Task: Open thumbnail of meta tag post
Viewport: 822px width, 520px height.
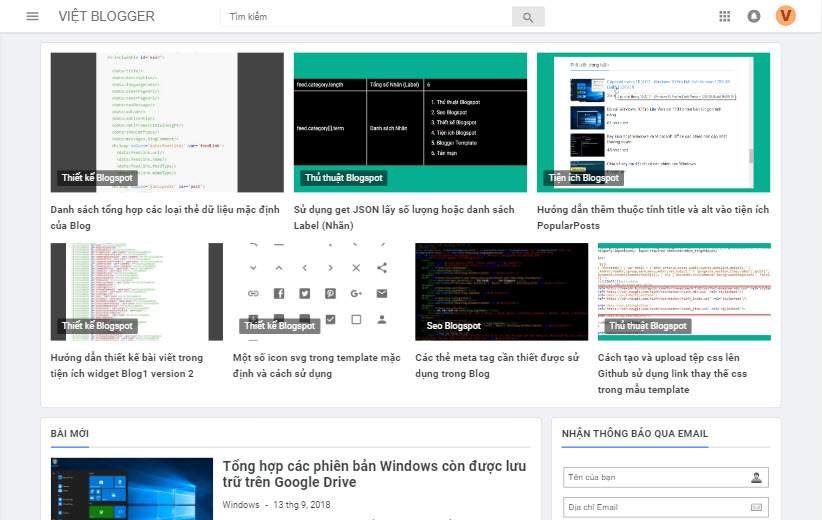Action: [x=502, y=291]
